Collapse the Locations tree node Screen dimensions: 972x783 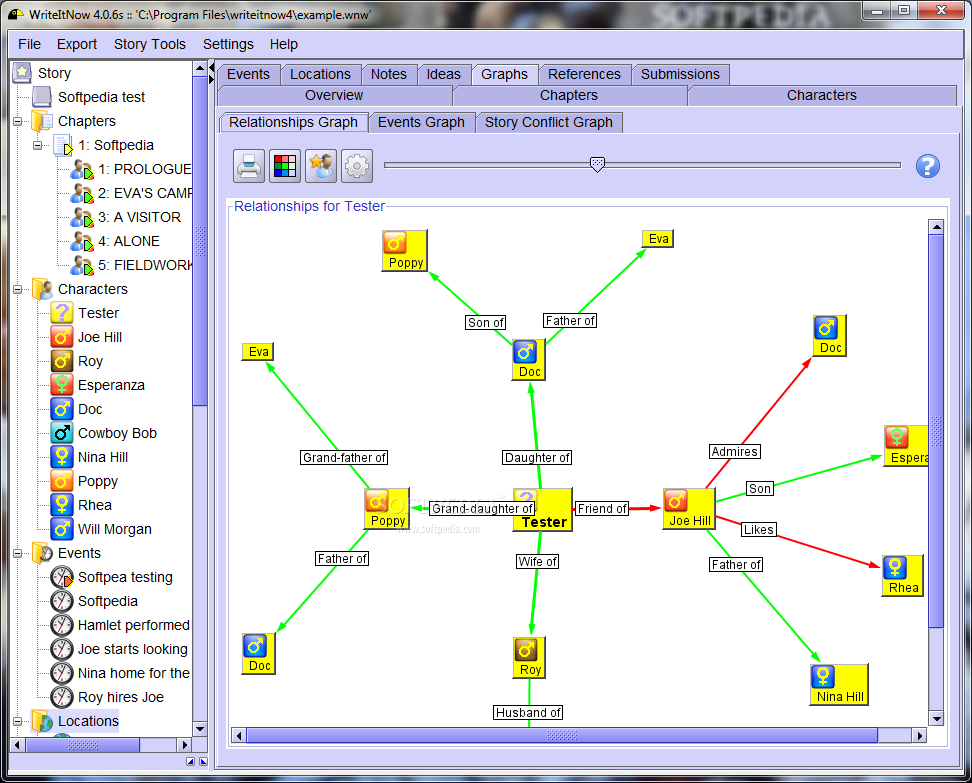[x=17, y=722]
